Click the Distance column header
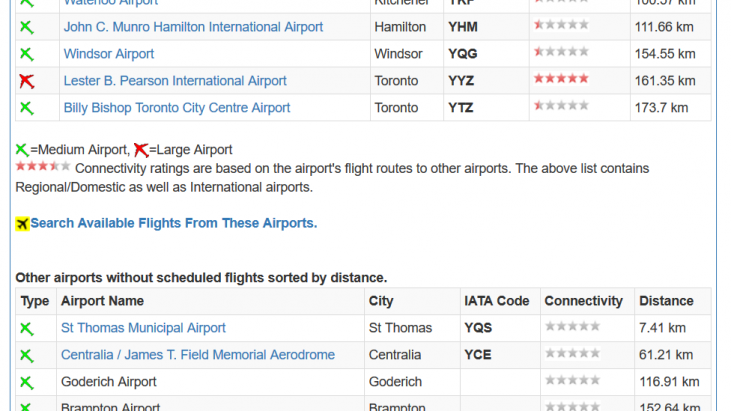 pyautogui.click(x=666, y=301)
